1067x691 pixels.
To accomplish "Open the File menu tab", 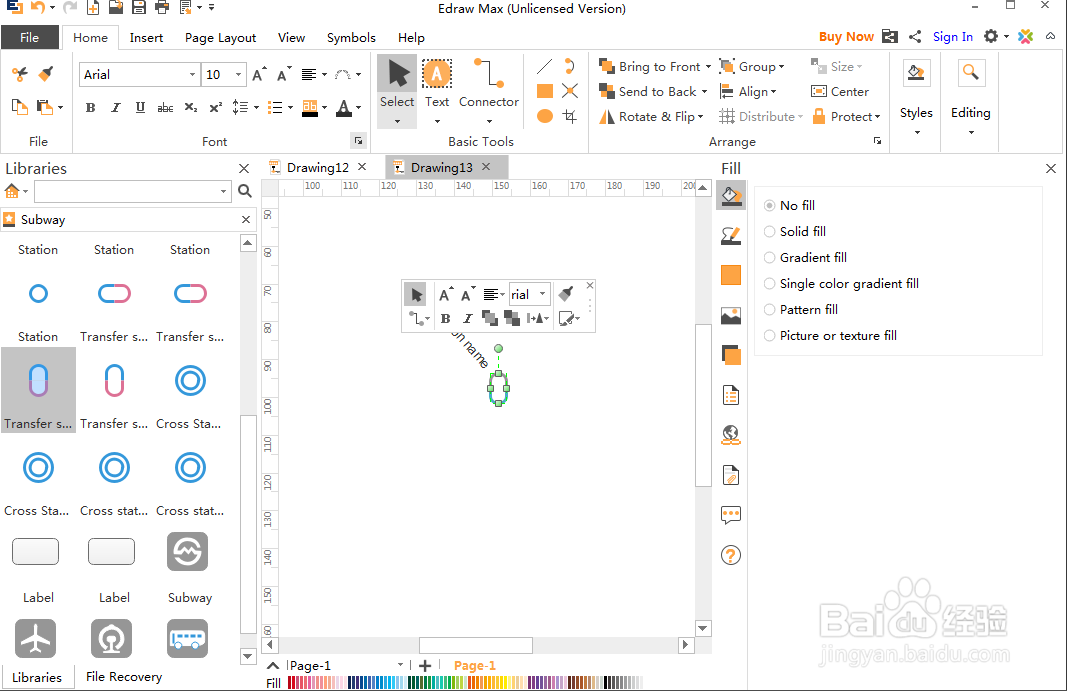I will point(29,37).
